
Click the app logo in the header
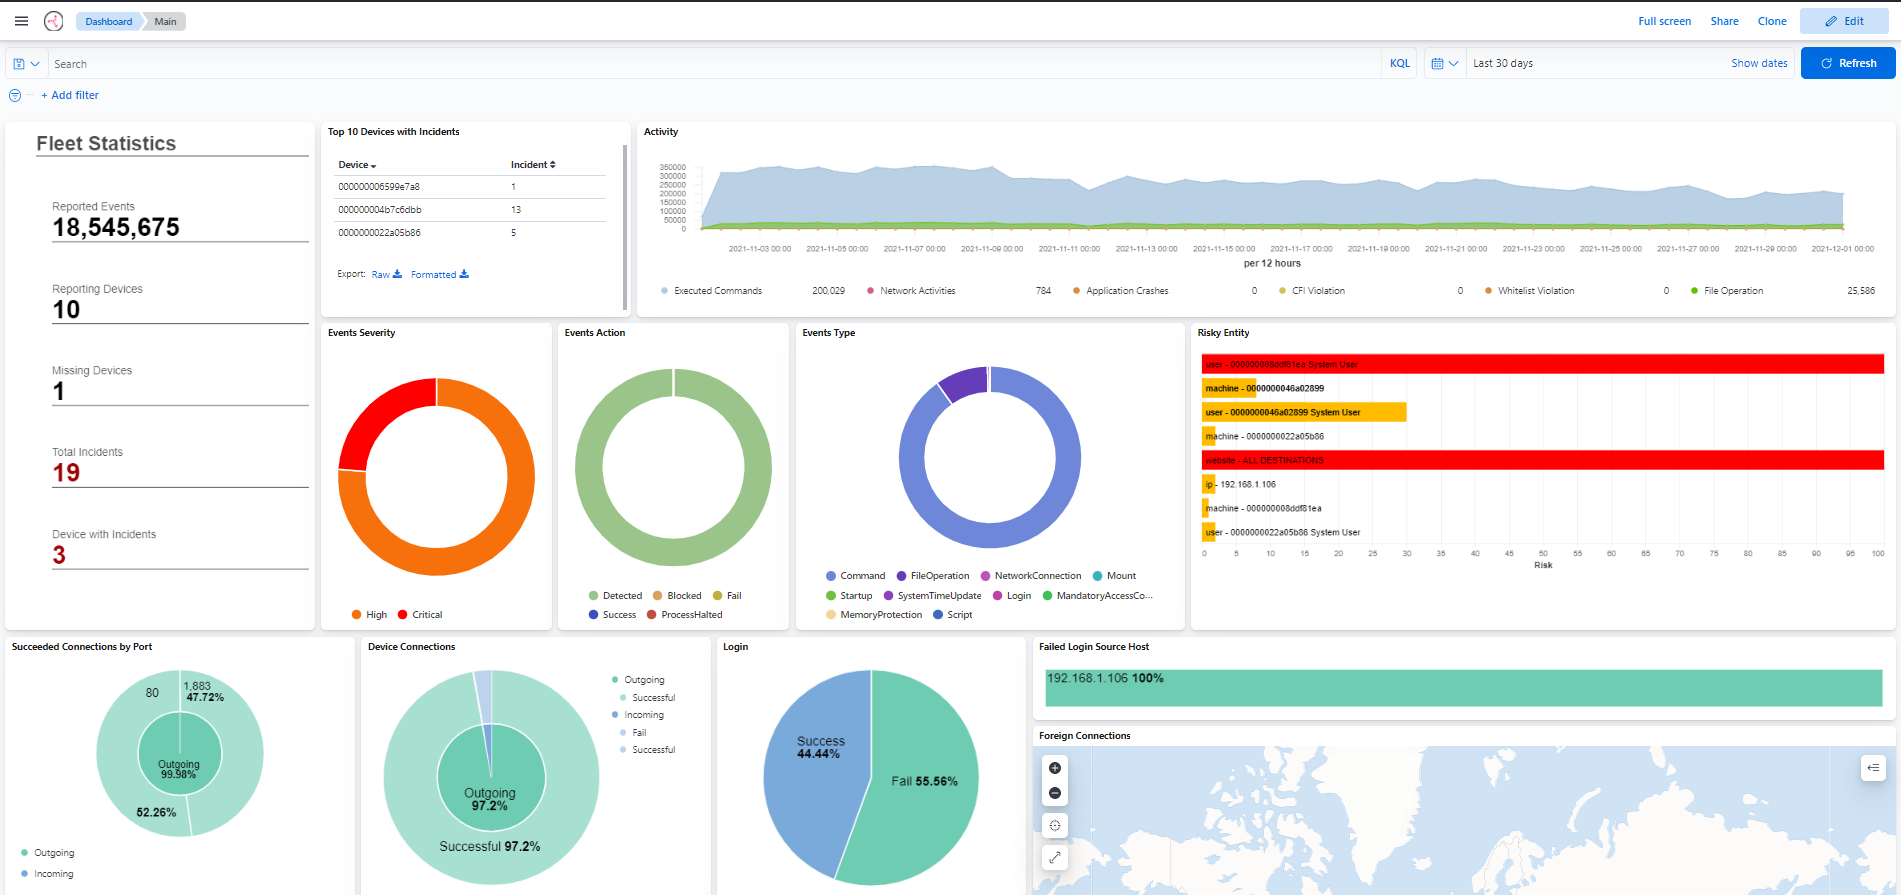(54, 21)
